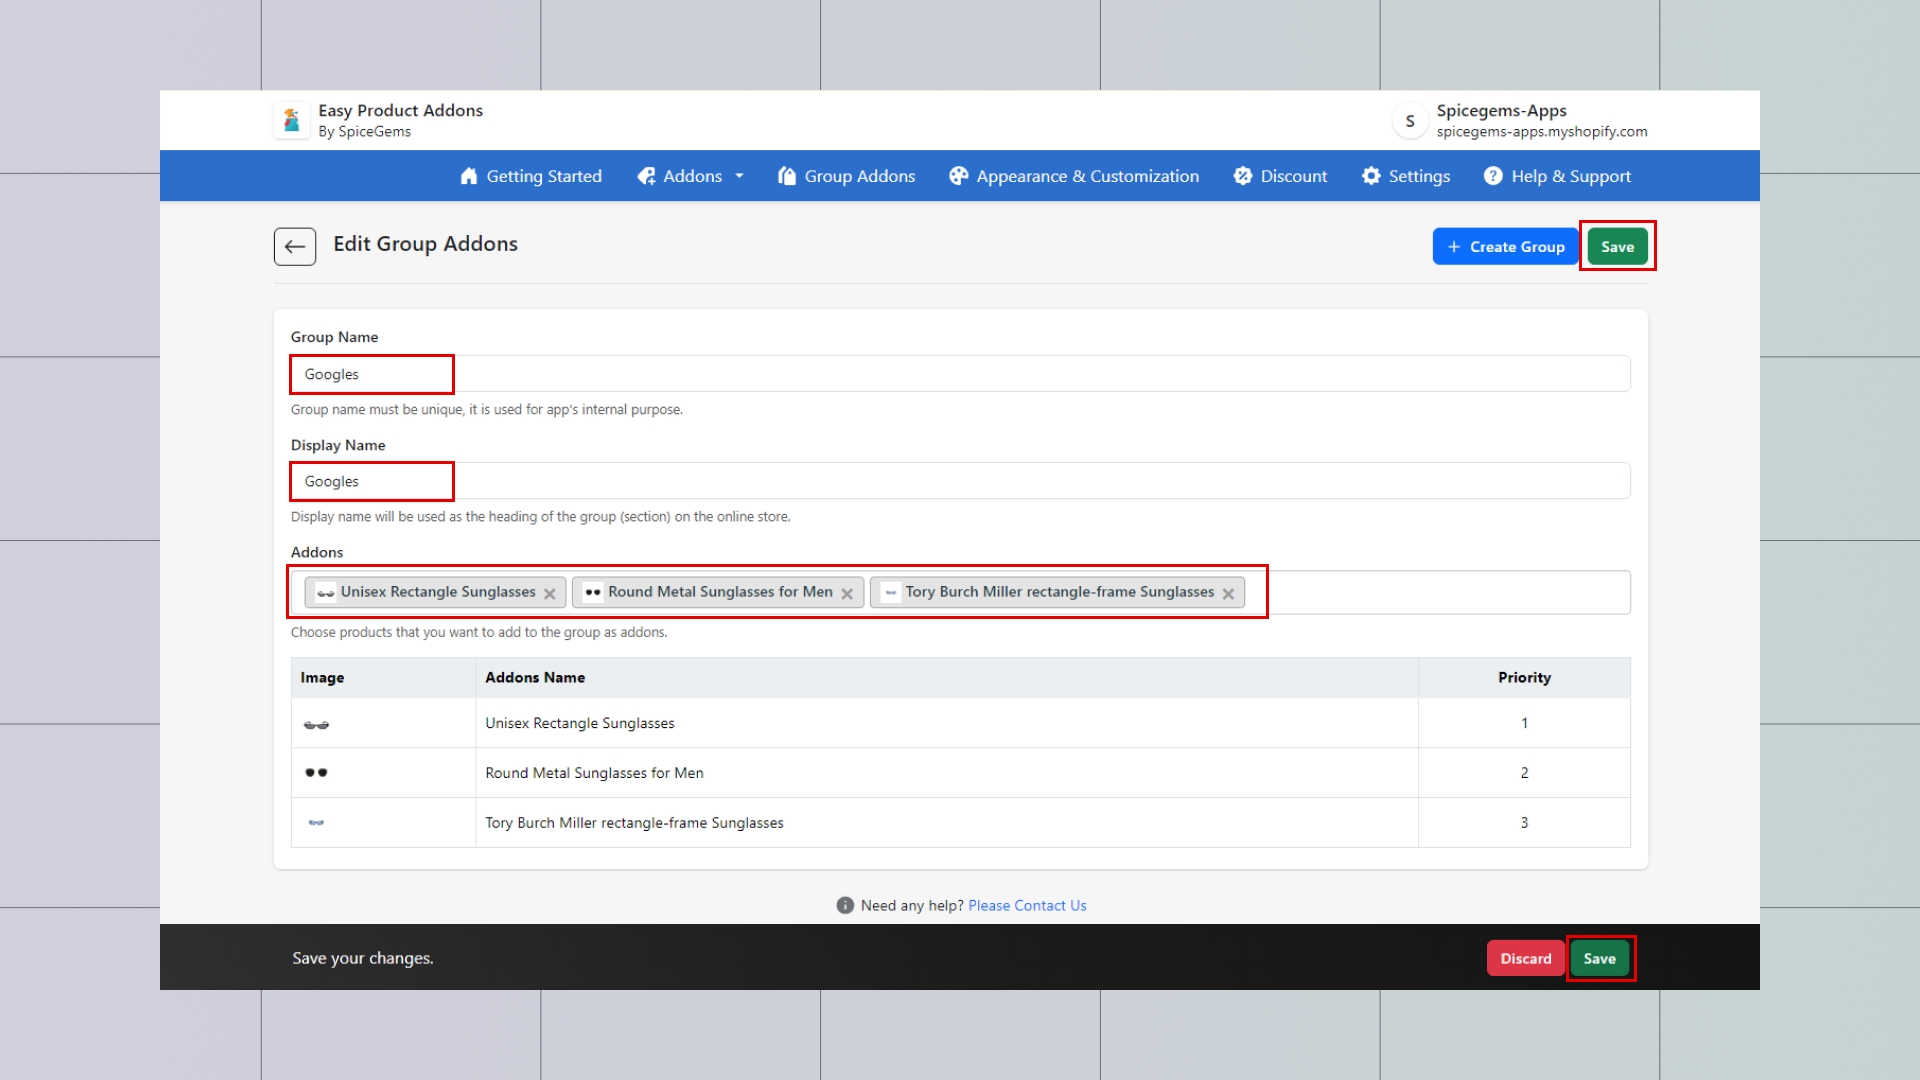Click Round Metal Sunglasses row image
1920x1080 pixels.
[316, 773]
